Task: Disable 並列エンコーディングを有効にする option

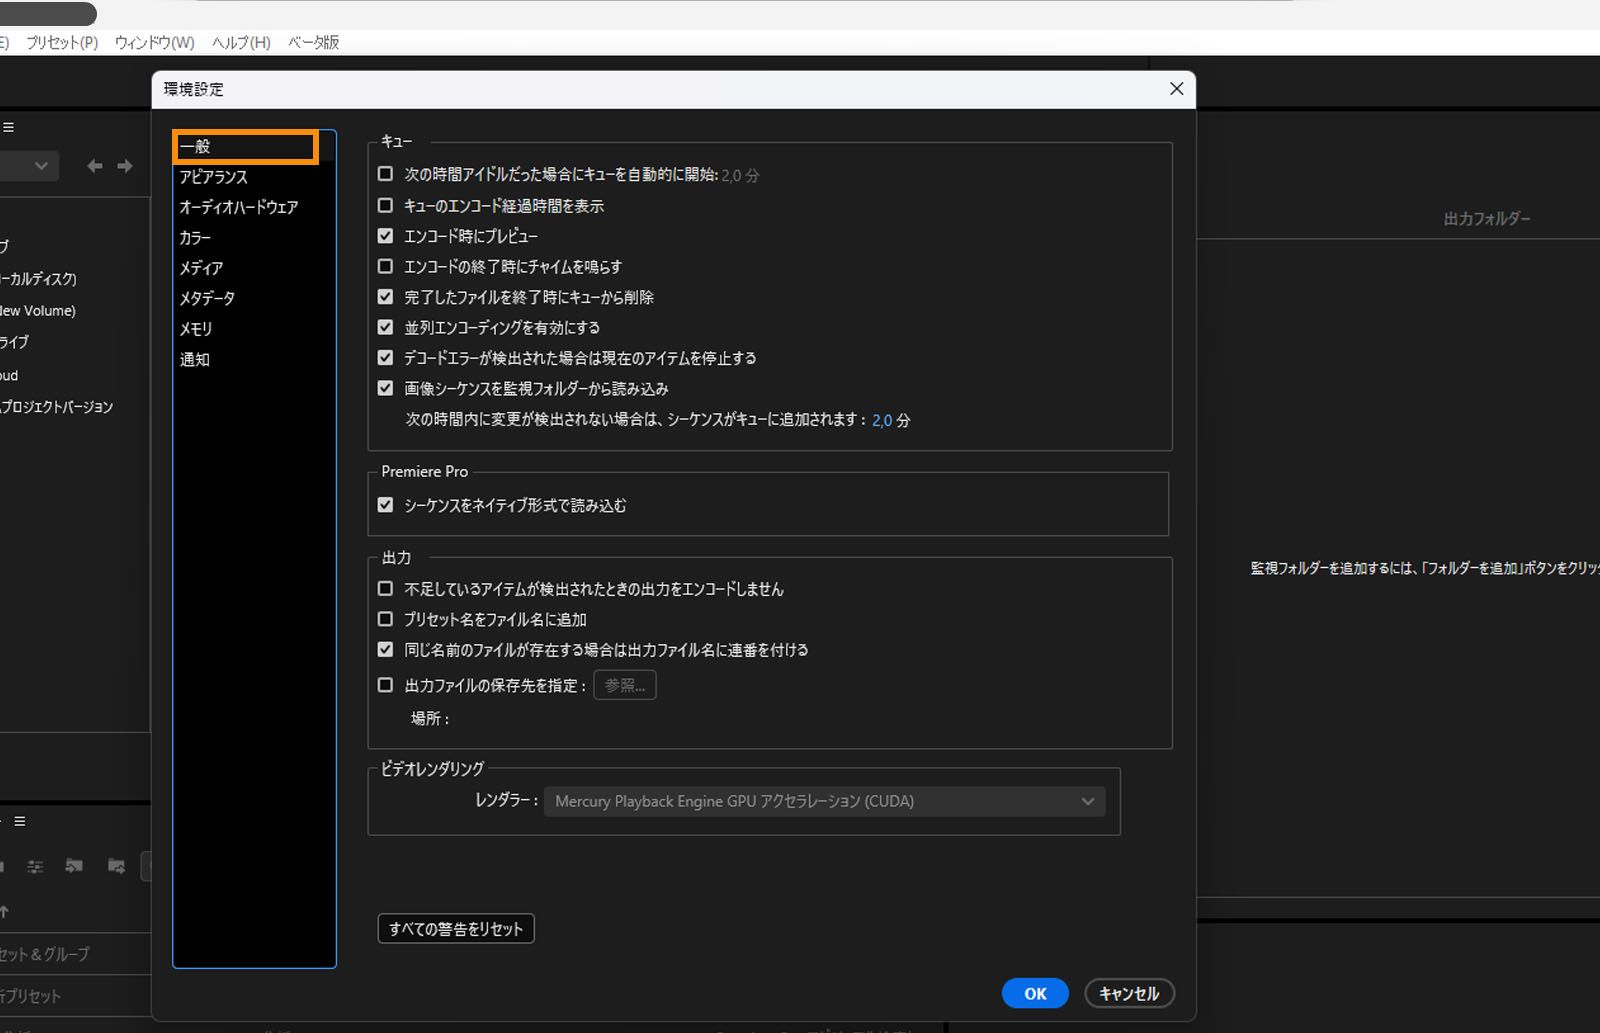Action: click(385, 327)
